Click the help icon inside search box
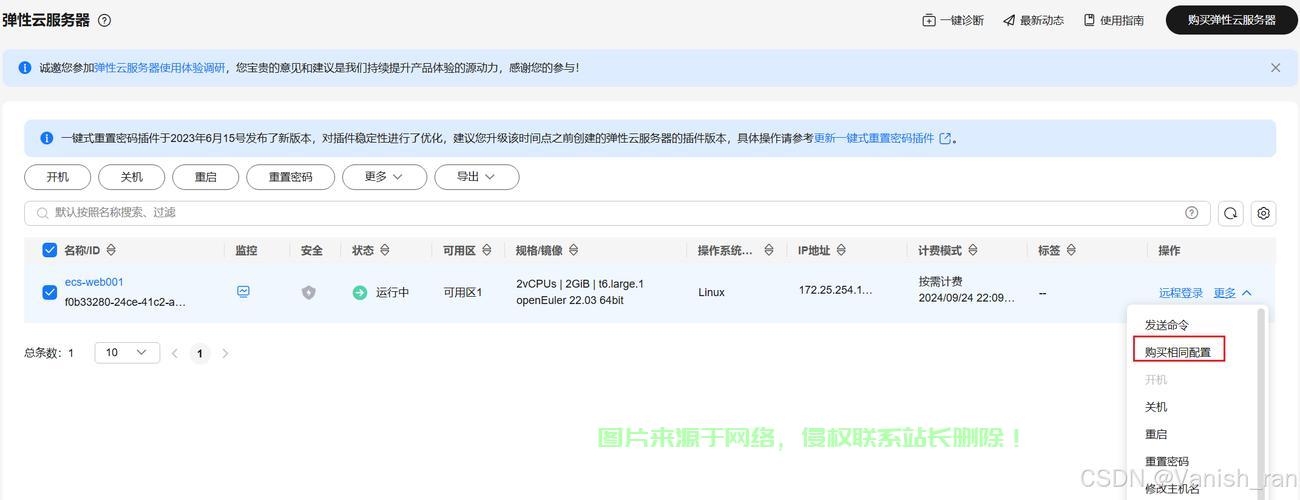1300x500 pixels. coord(1191,213)
